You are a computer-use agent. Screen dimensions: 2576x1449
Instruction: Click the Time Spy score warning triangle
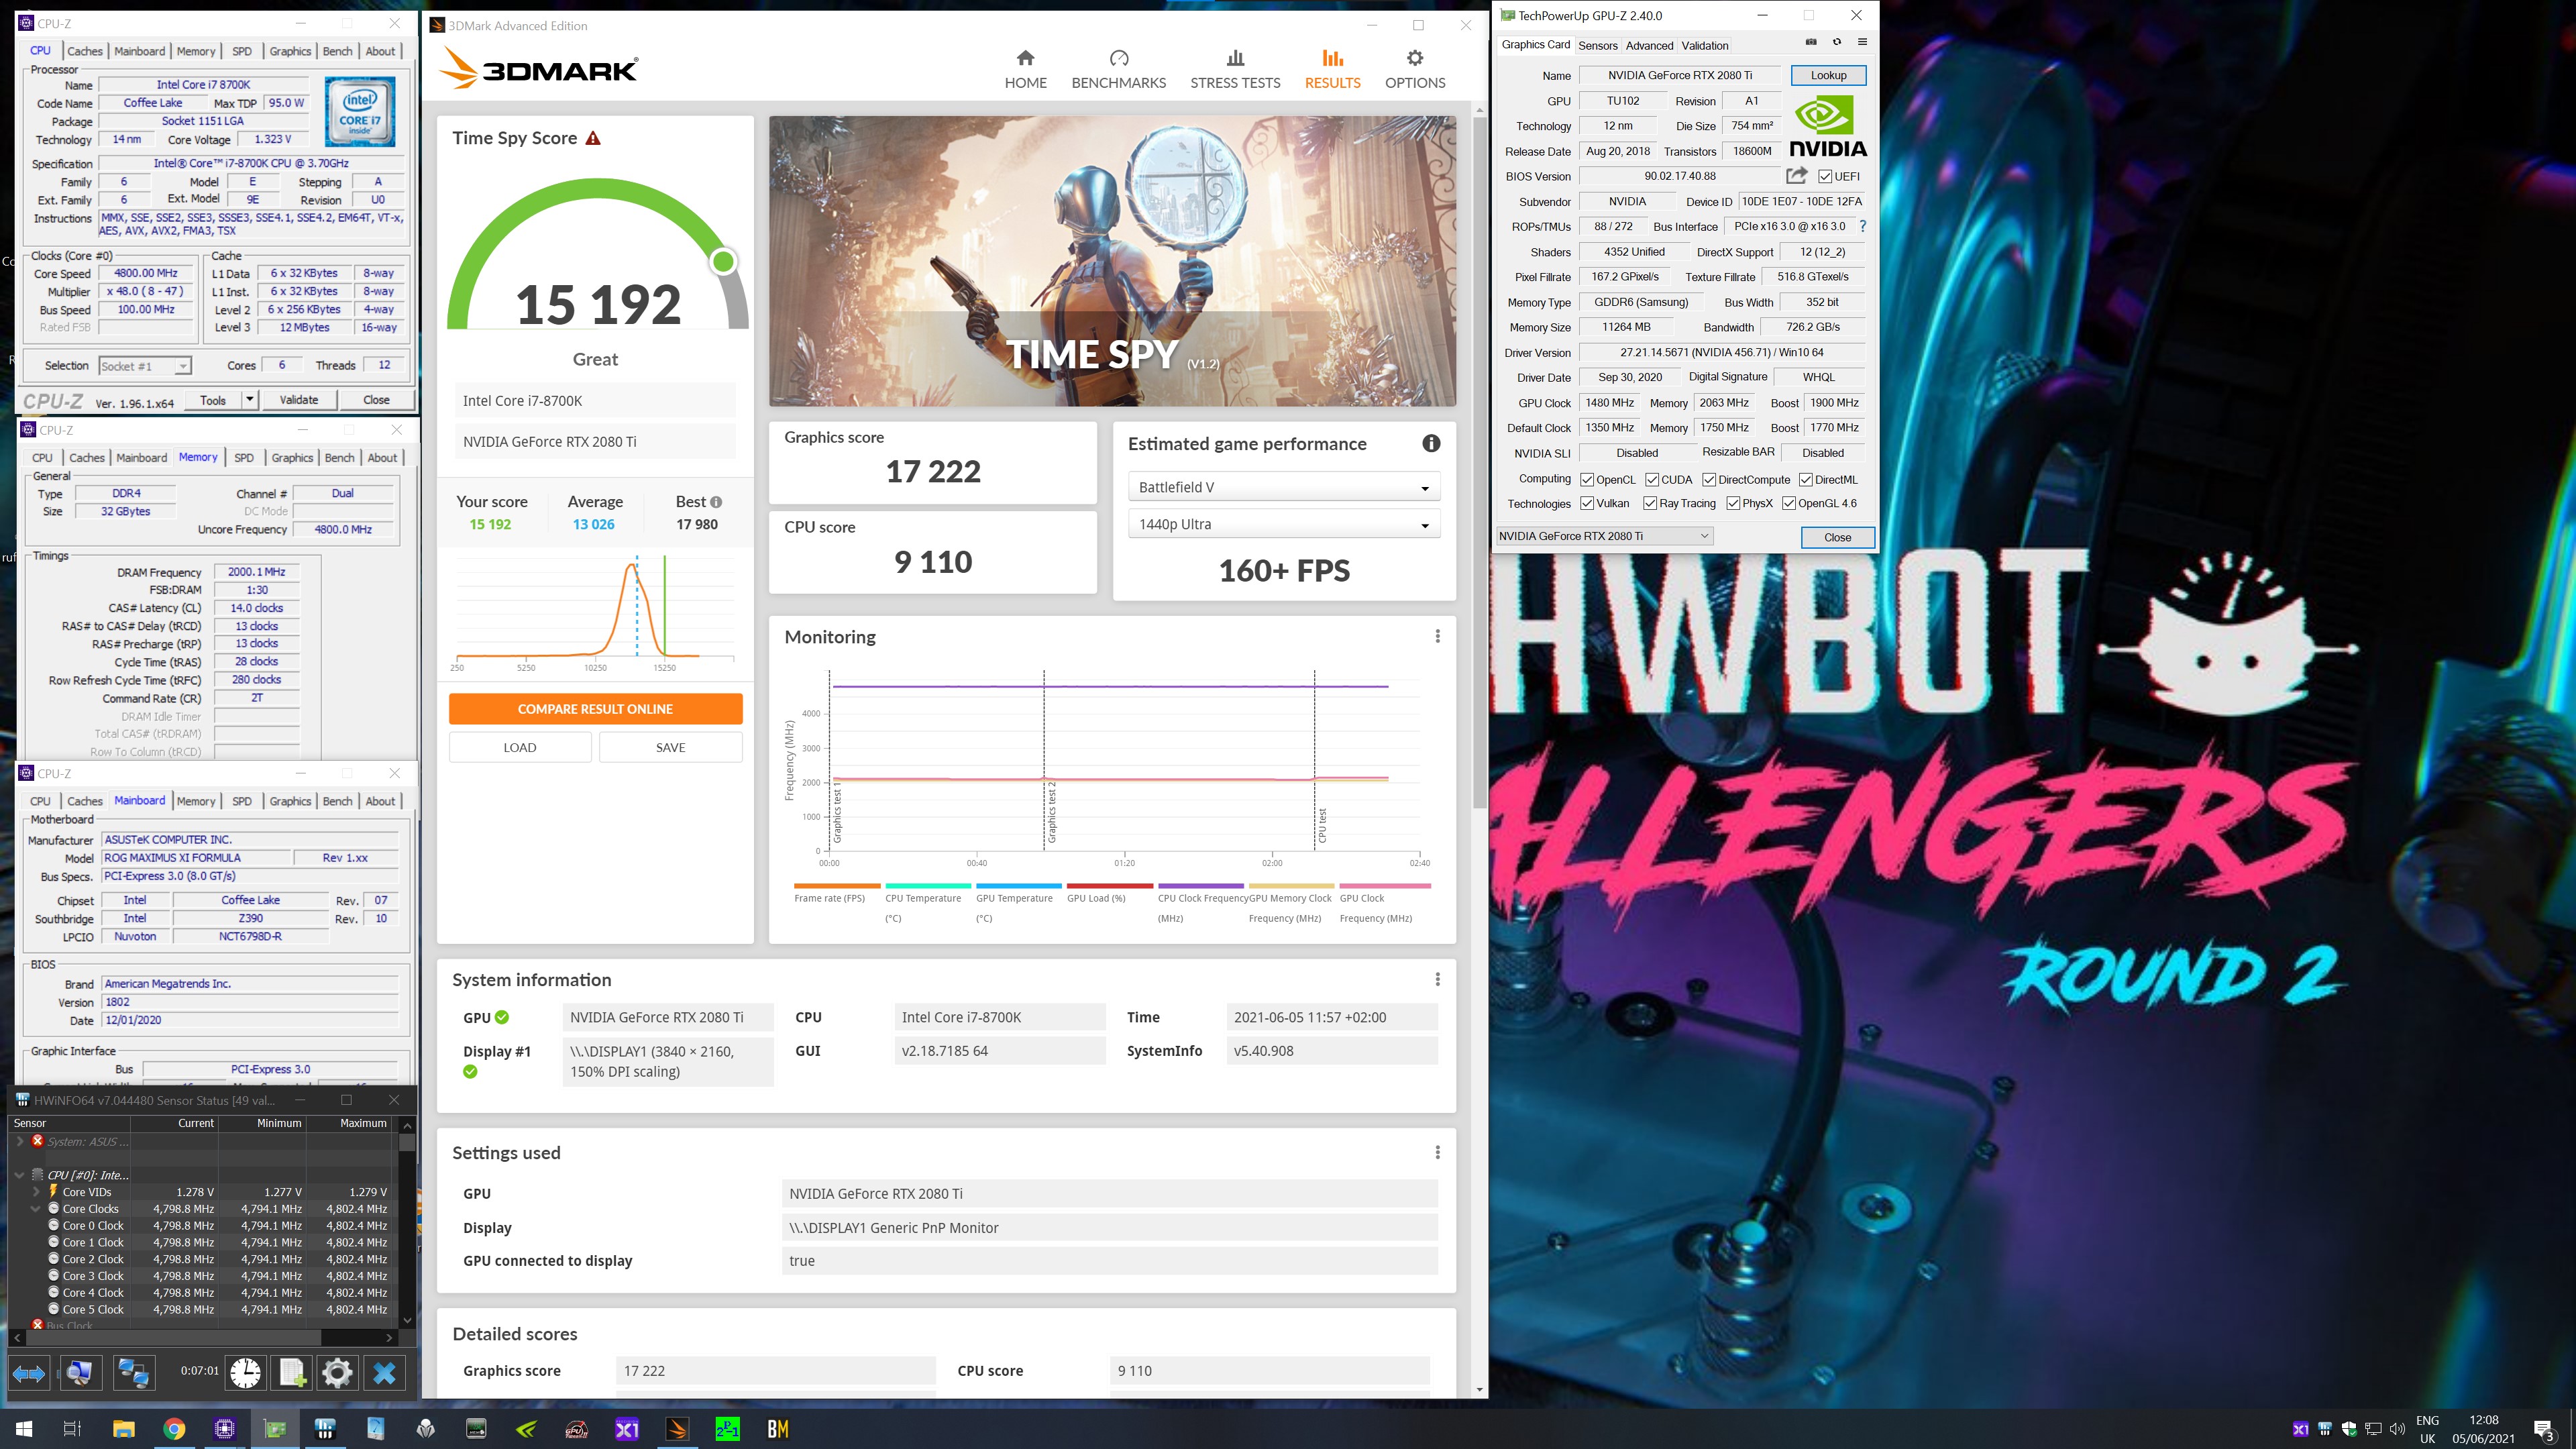click(x=593, y=138)
